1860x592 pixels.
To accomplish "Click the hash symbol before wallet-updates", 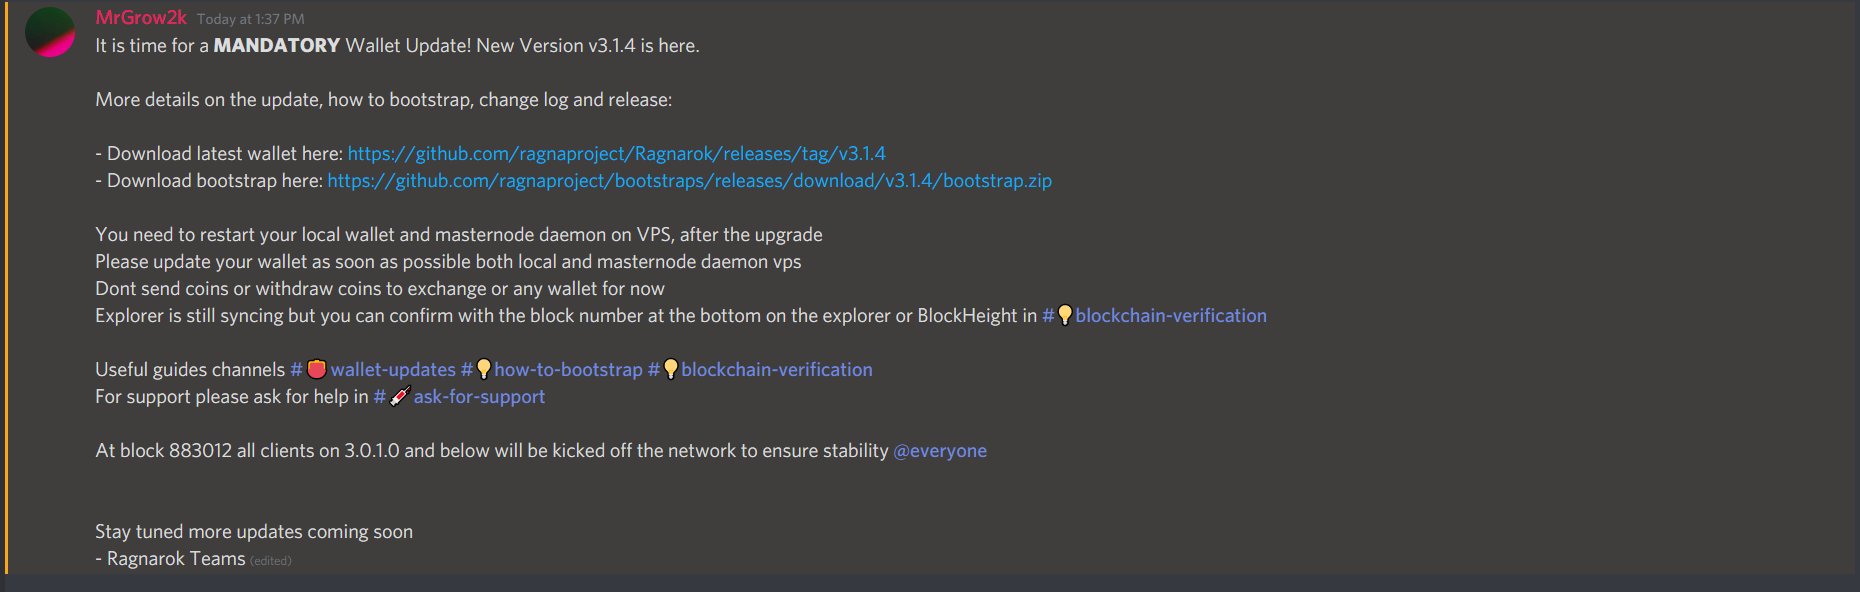I will pyautogui.click(x=296, y=370).
